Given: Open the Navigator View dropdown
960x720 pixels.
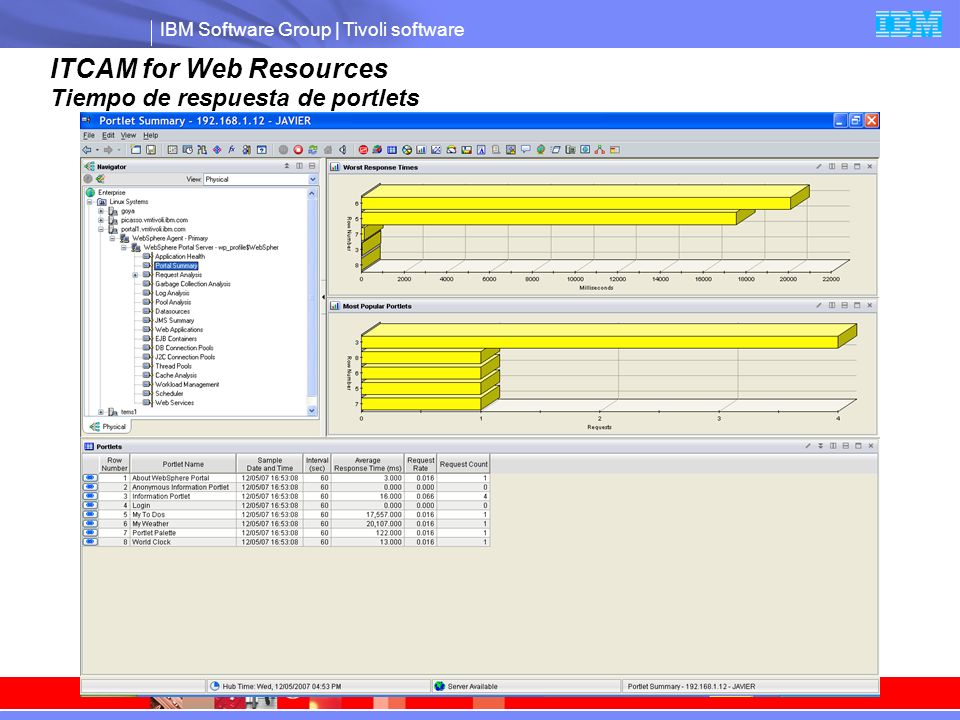Looking at the screenshot, I should tap(313, 179).
